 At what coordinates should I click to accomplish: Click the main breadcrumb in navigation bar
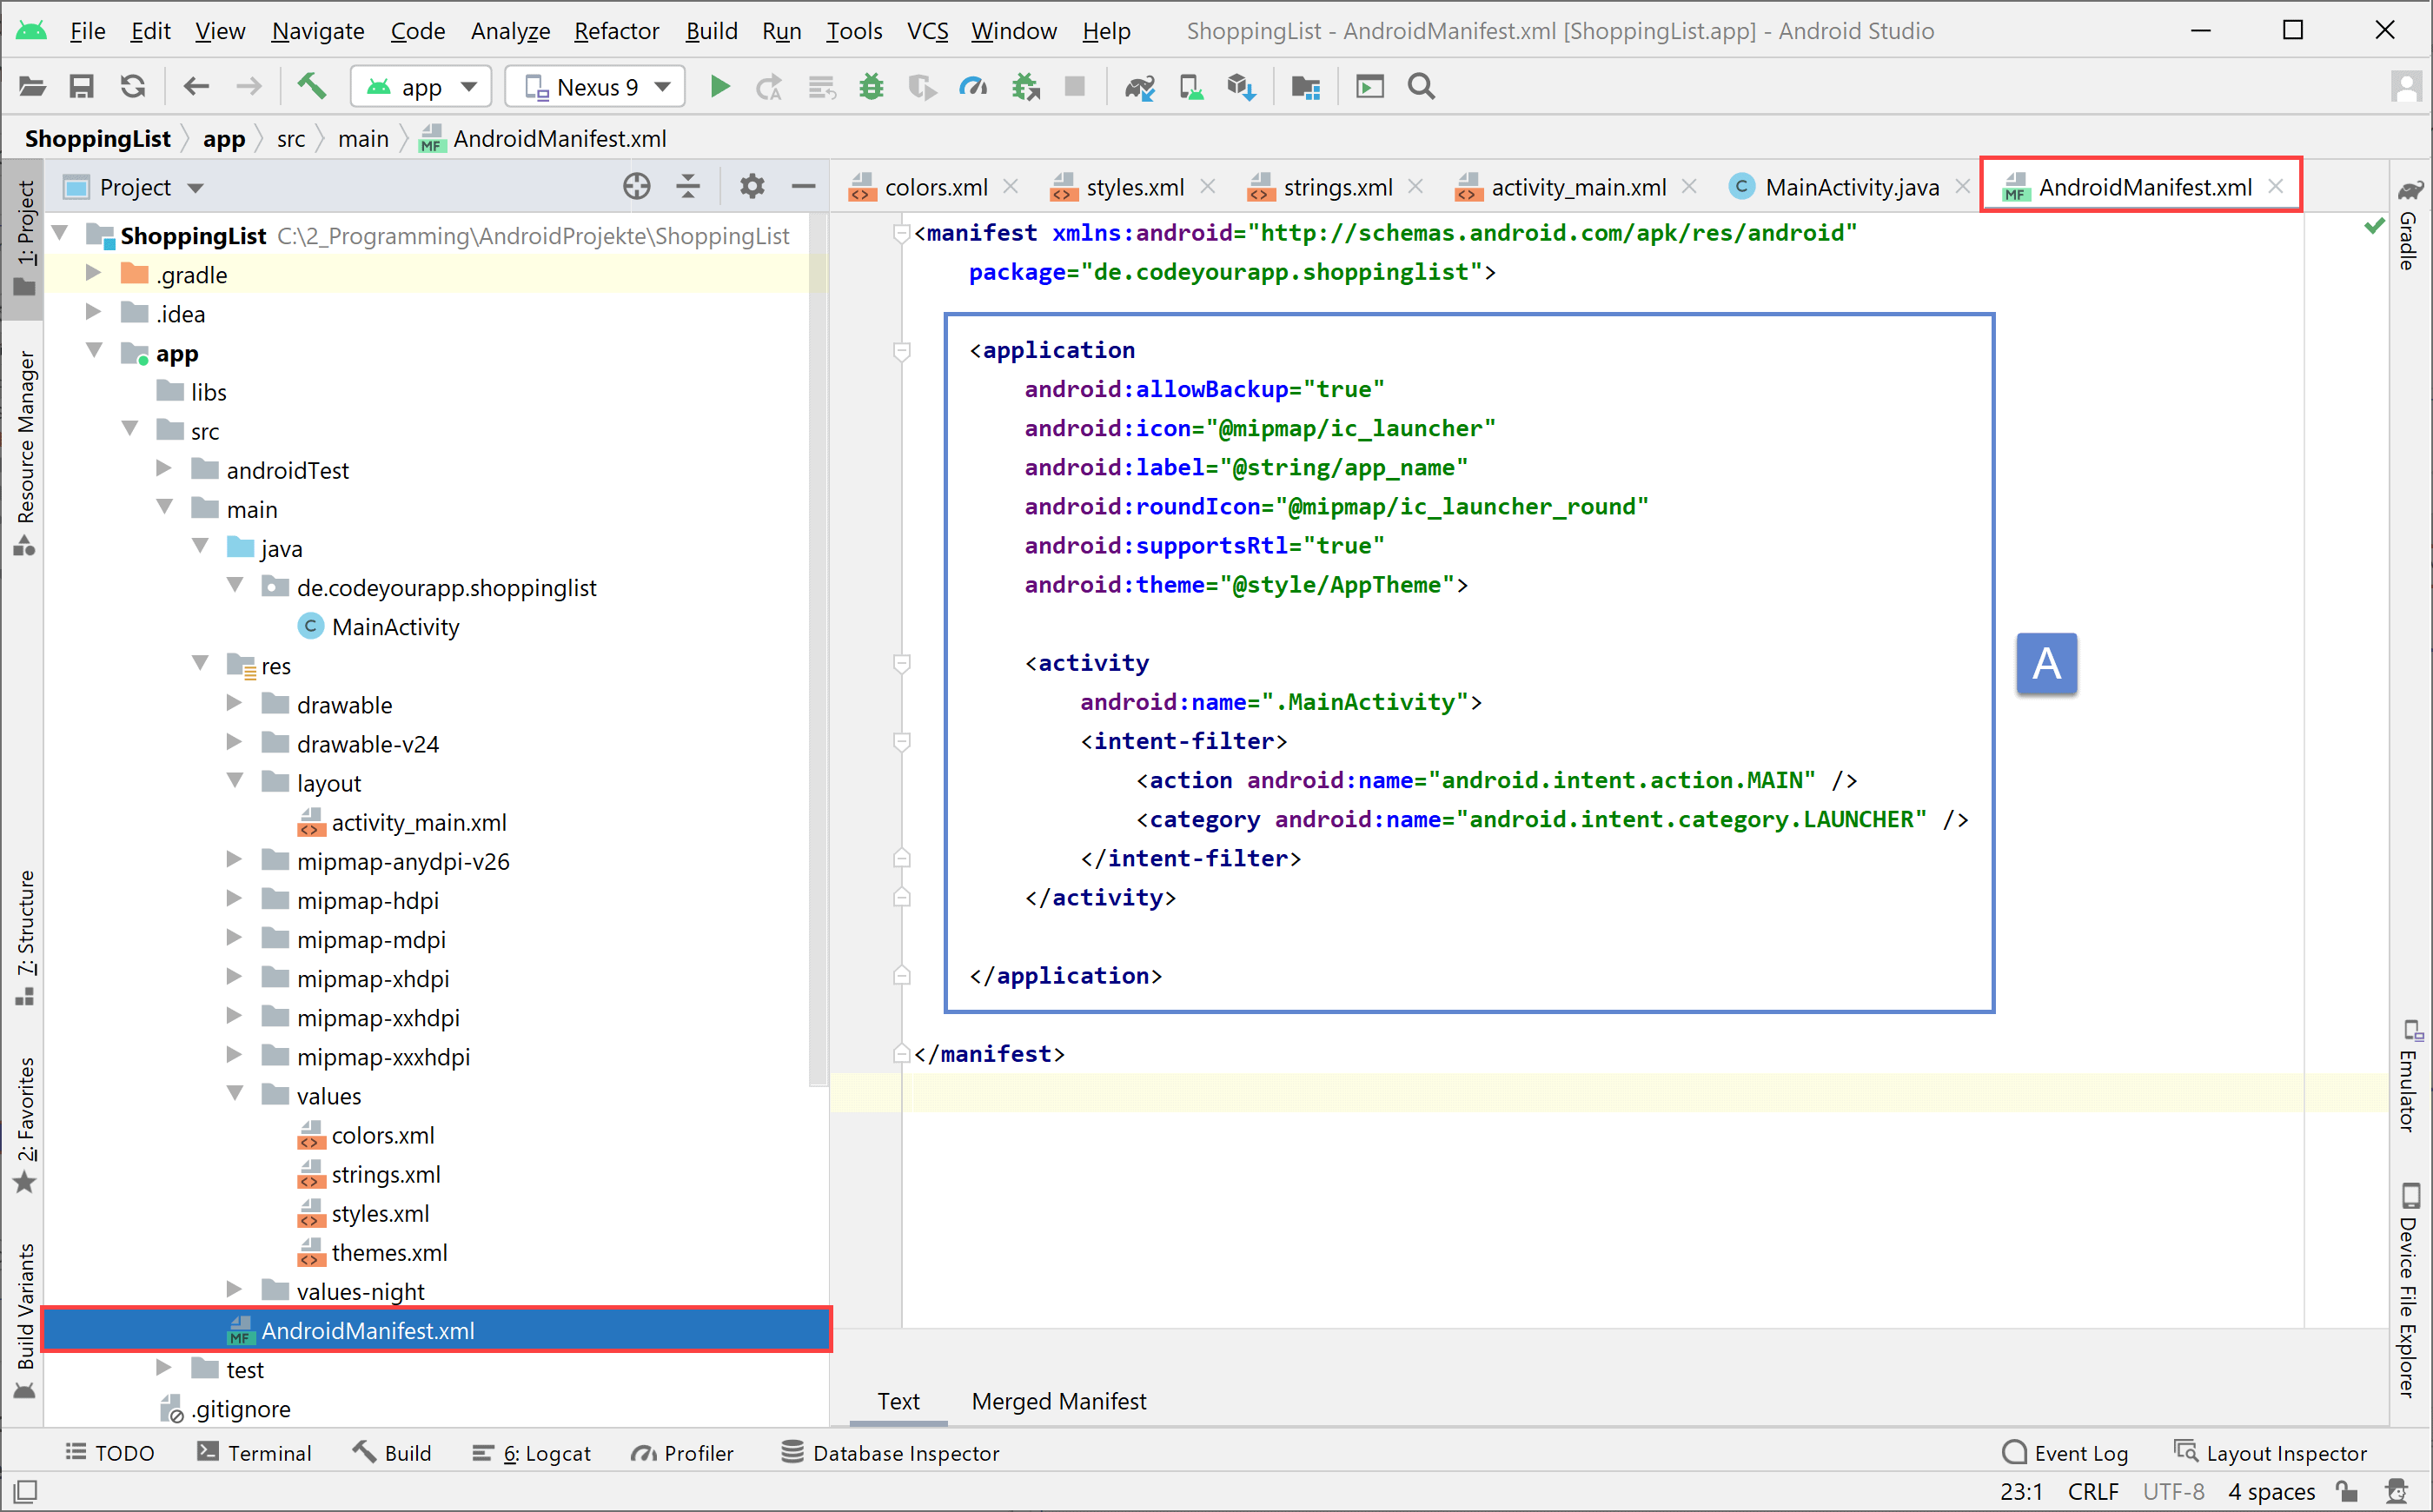coord(363,139)
